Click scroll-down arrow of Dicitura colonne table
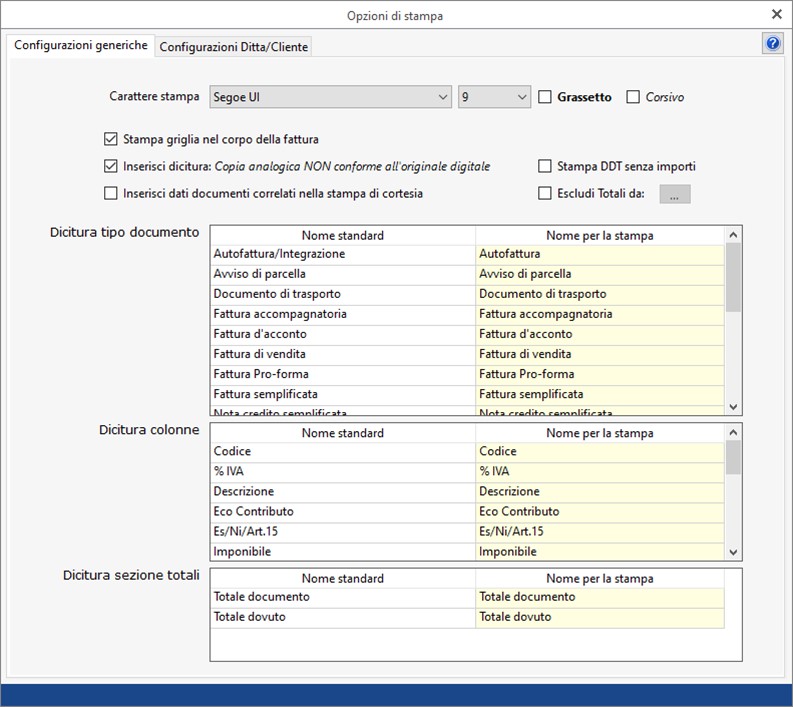Viewport: 793px width, 707px height. click(733, 552)
